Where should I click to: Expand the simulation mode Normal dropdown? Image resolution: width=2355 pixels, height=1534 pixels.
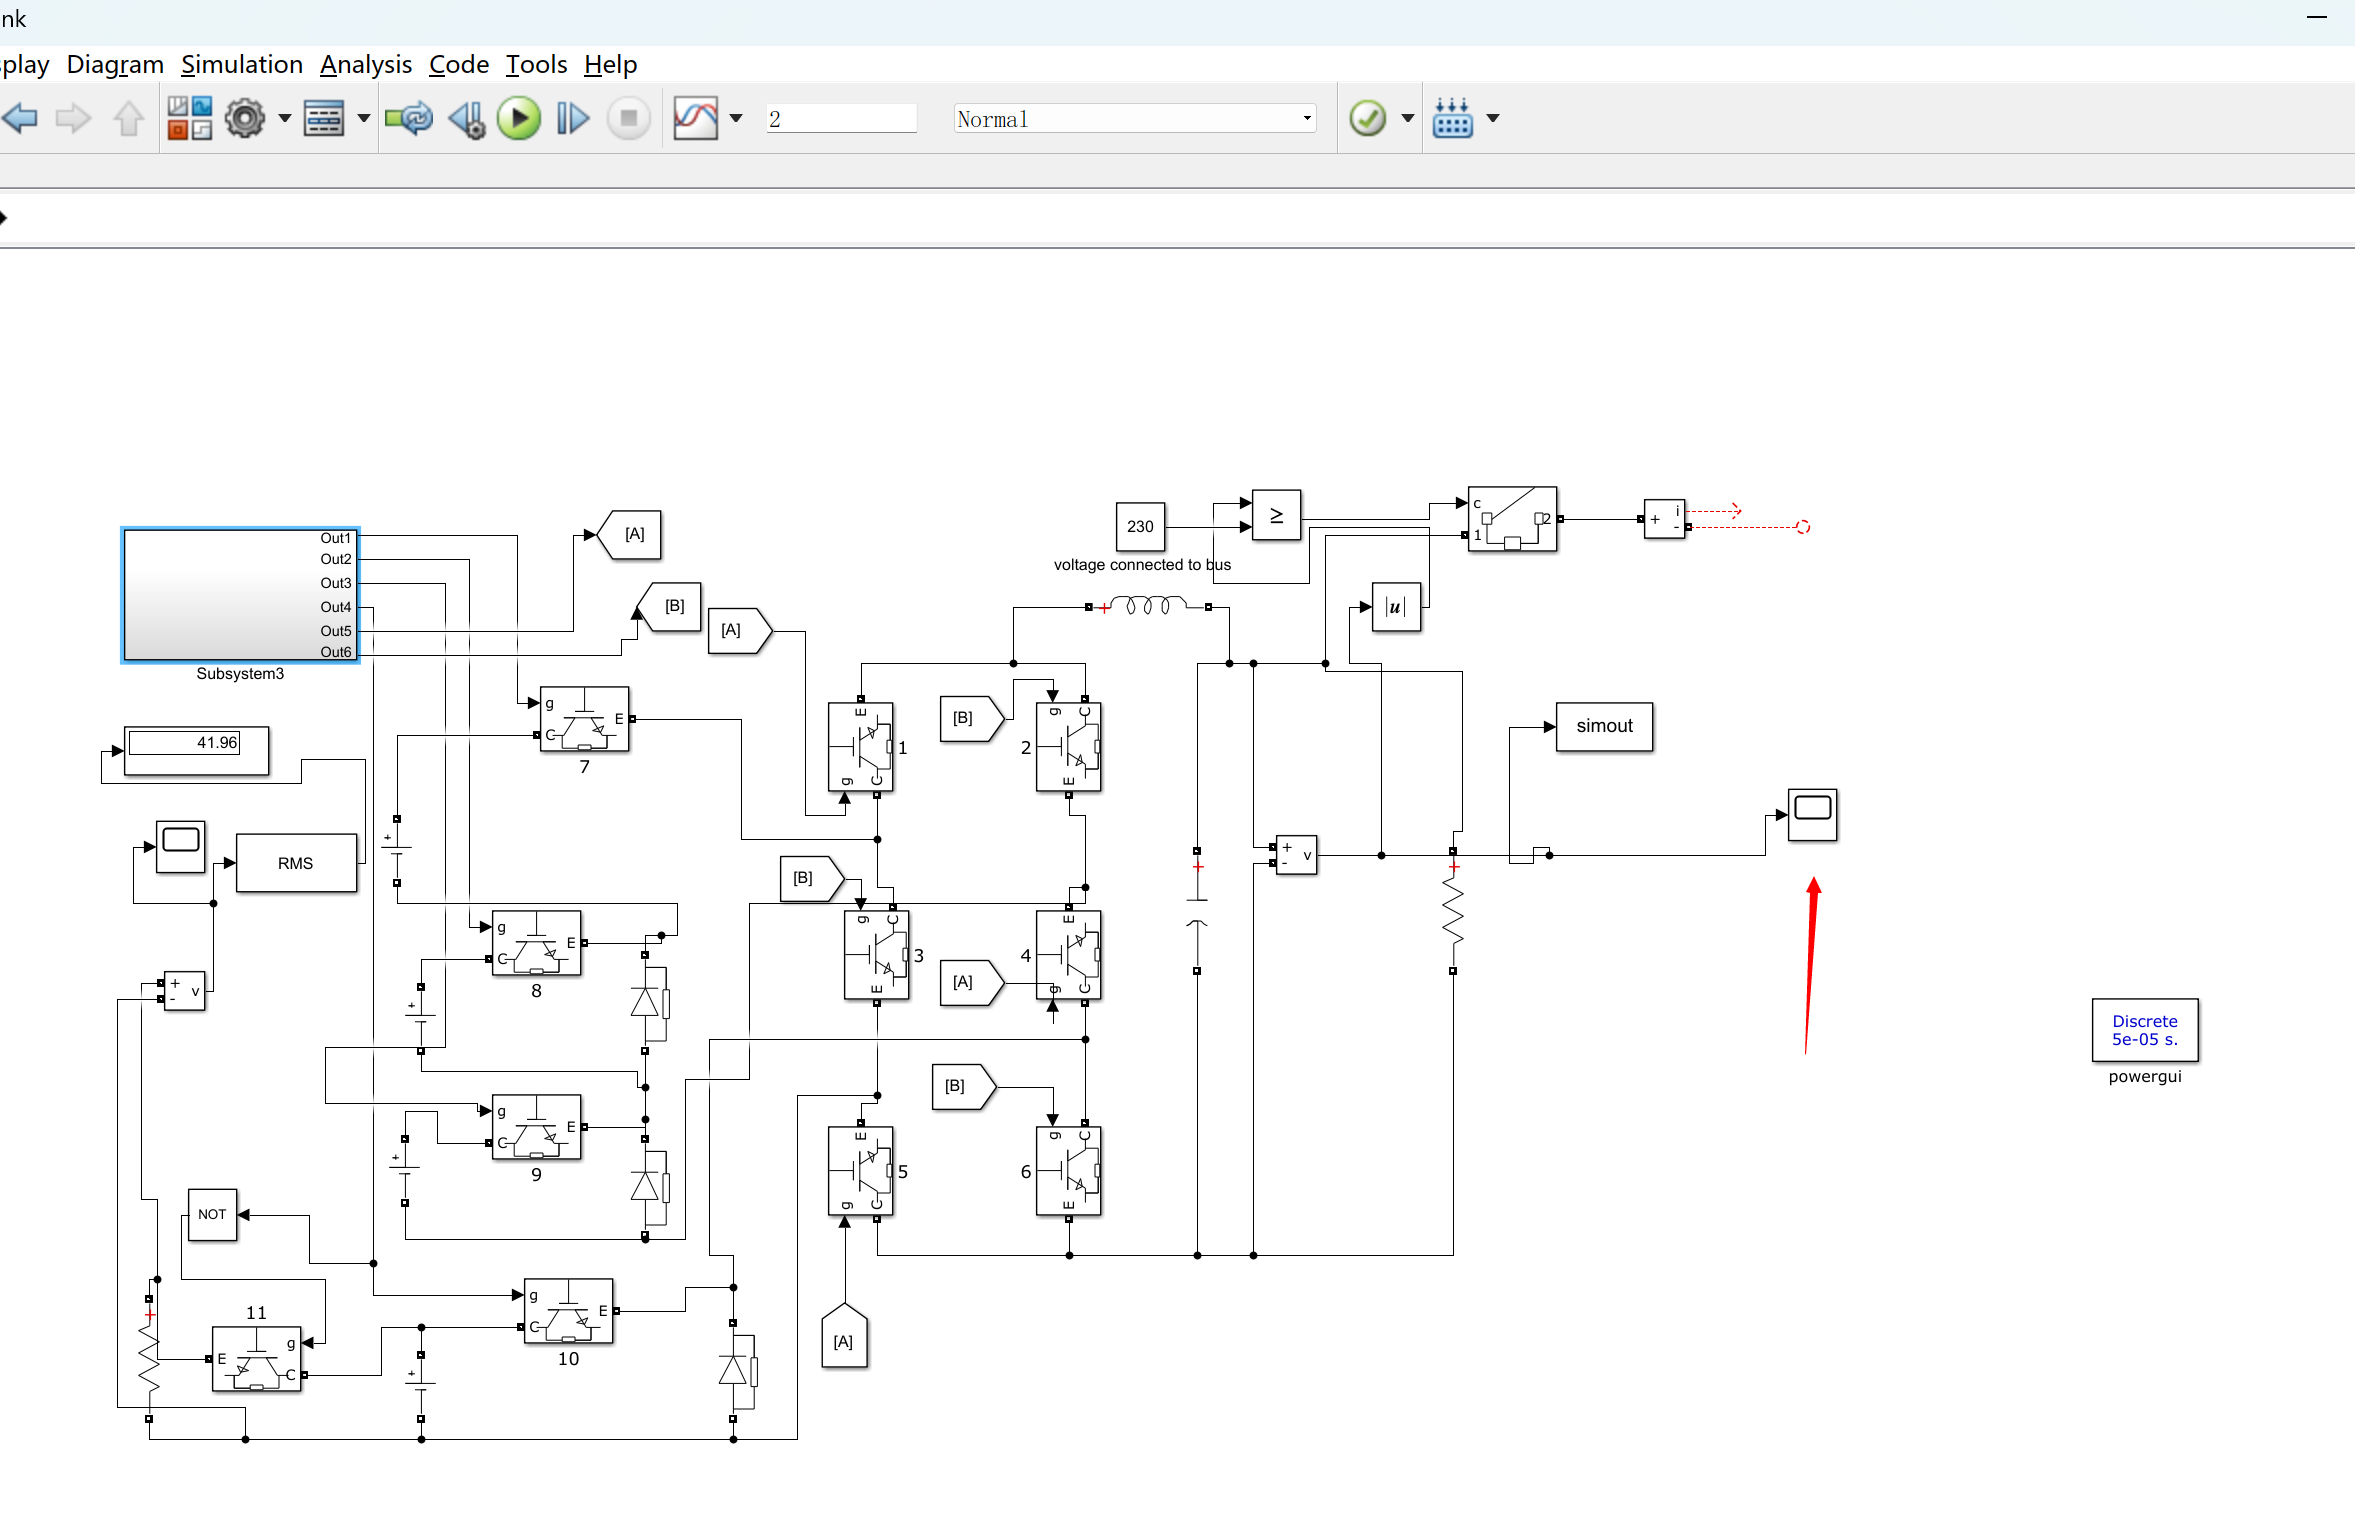pos(1306,118)
